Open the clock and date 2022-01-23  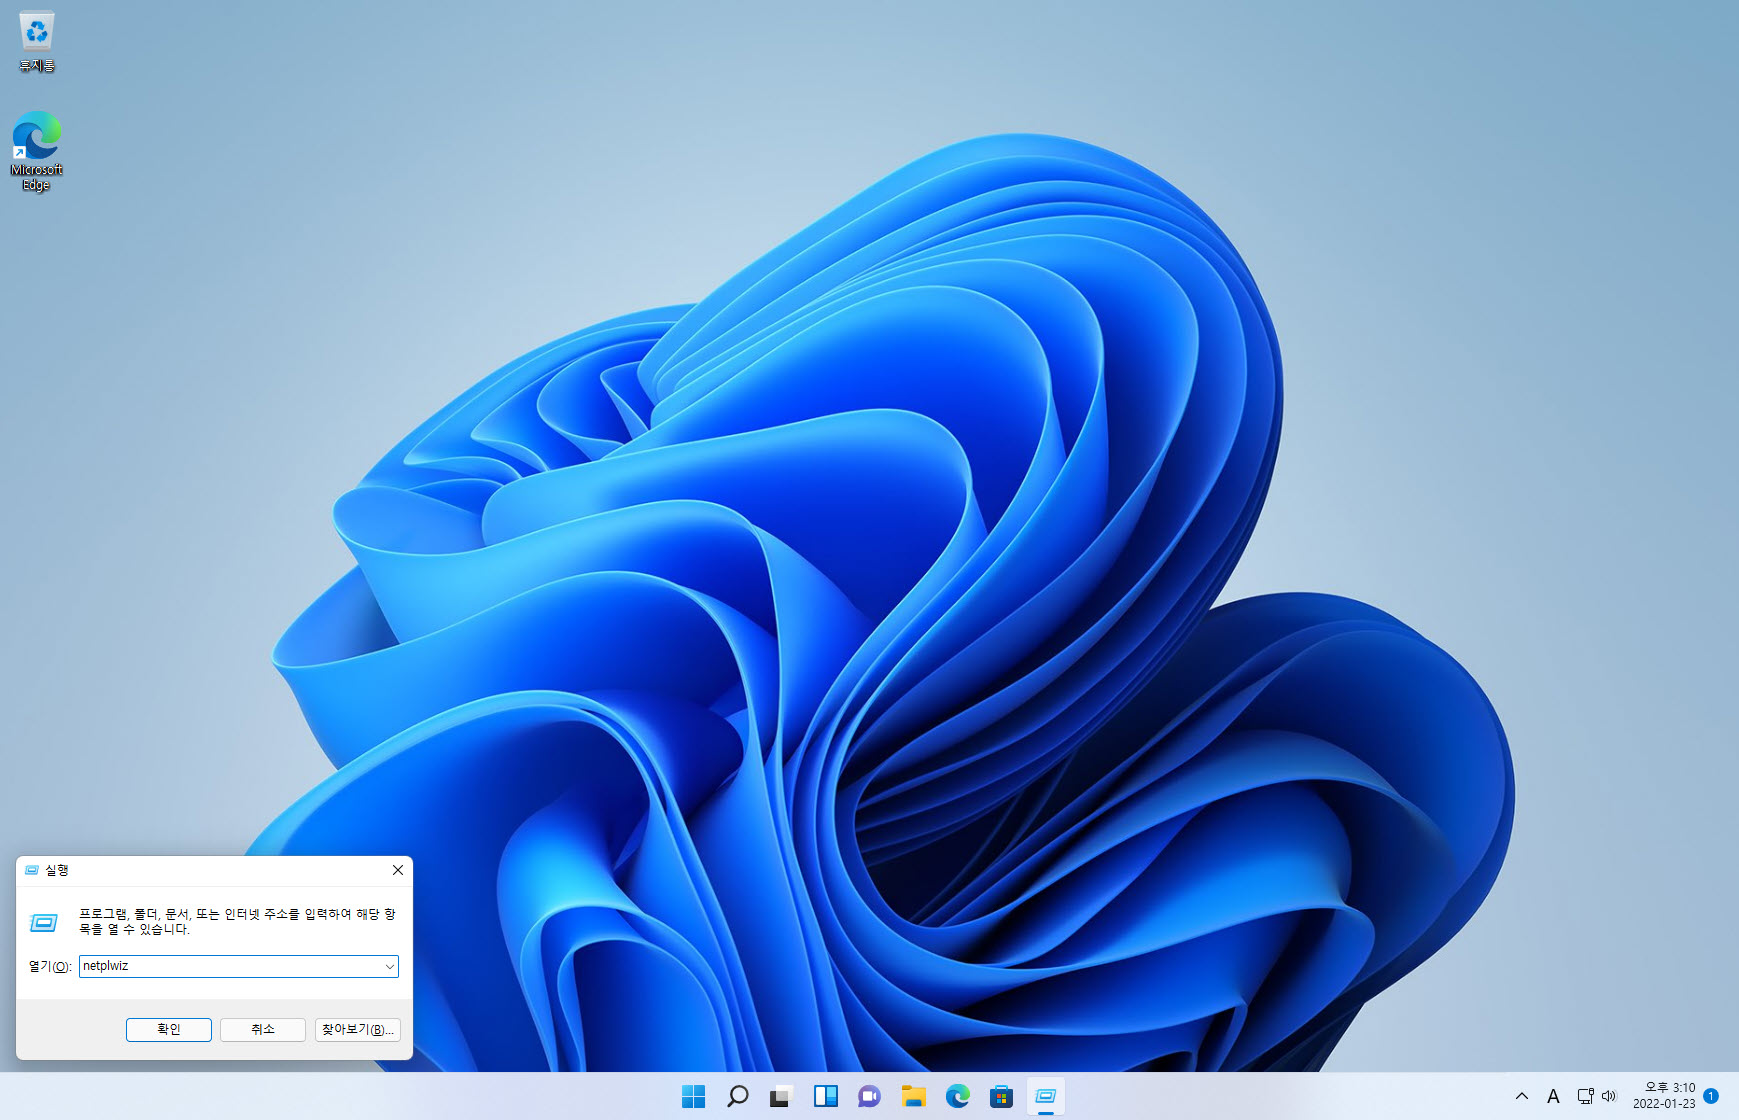[1664, 1096]
